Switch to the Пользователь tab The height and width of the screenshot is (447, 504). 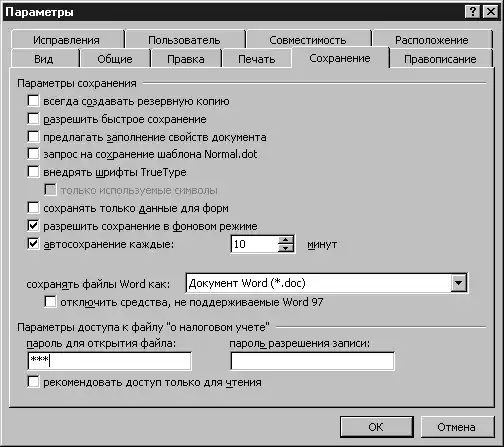184,40
